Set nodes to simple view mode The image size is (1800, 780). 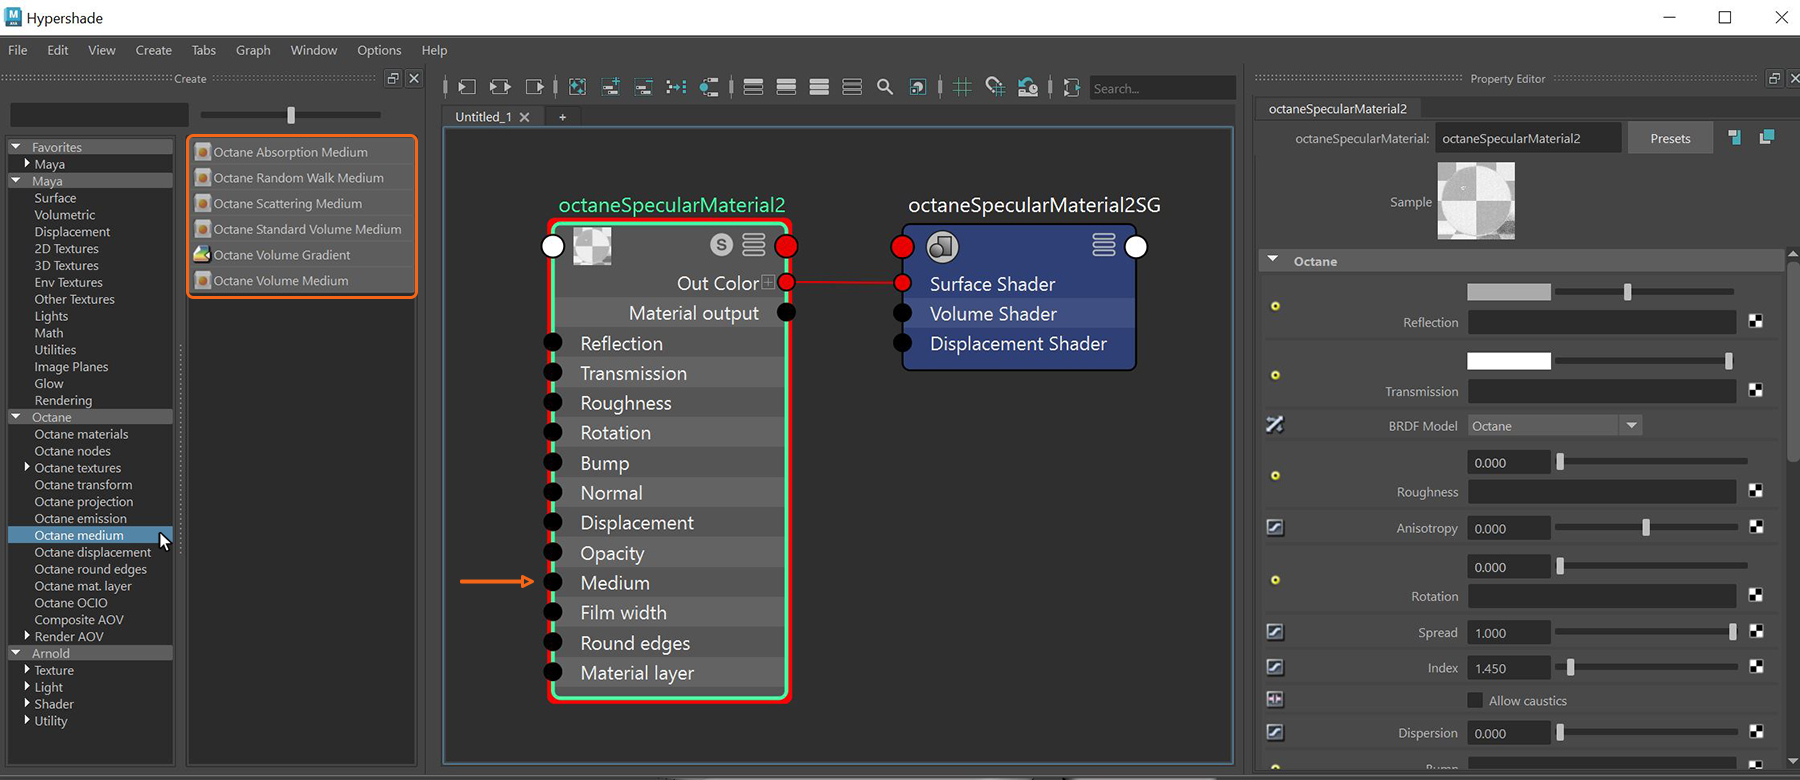point(754,88)
